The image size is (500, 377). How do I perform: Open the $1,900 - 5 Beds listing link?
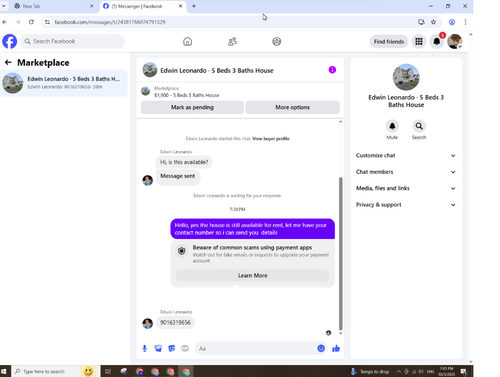point(187,95)
